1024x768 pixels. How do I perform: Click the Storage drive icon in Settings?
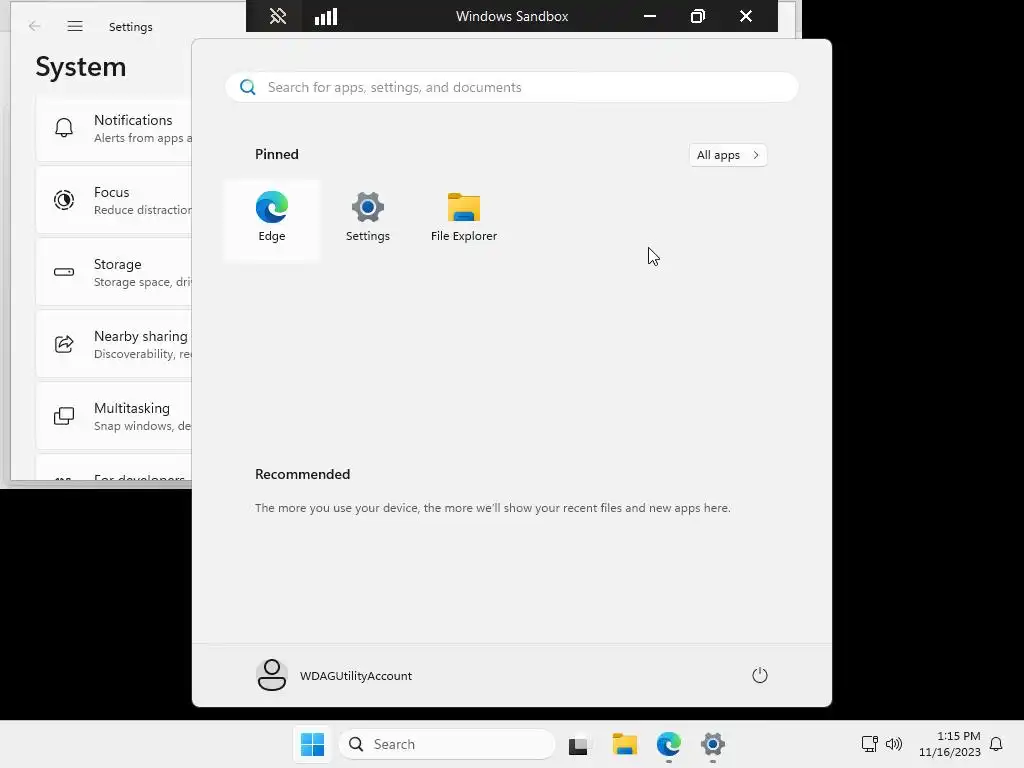point(64,272)
